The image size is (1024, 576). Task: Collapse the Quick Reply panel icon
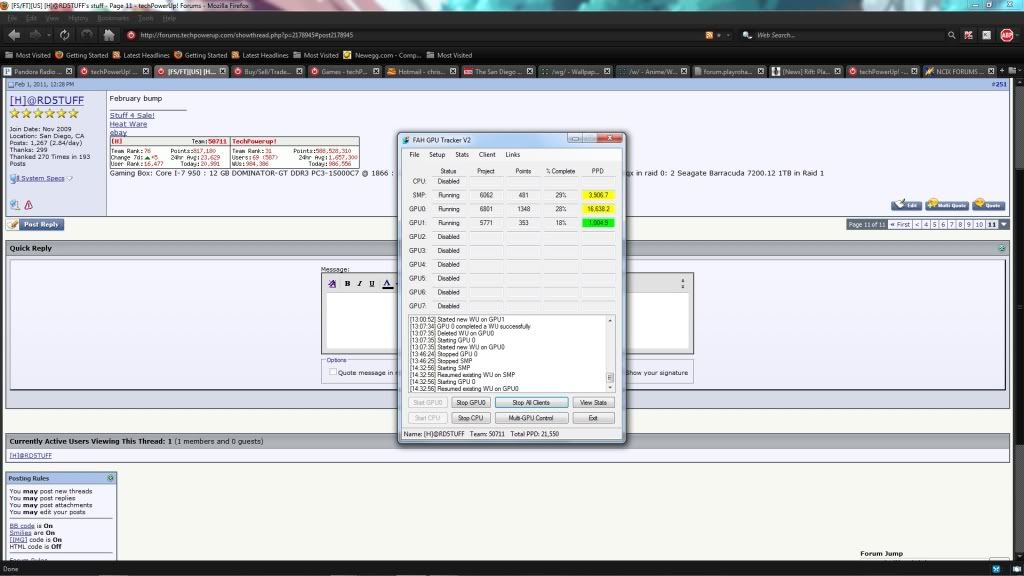(x=1002, y=248)
